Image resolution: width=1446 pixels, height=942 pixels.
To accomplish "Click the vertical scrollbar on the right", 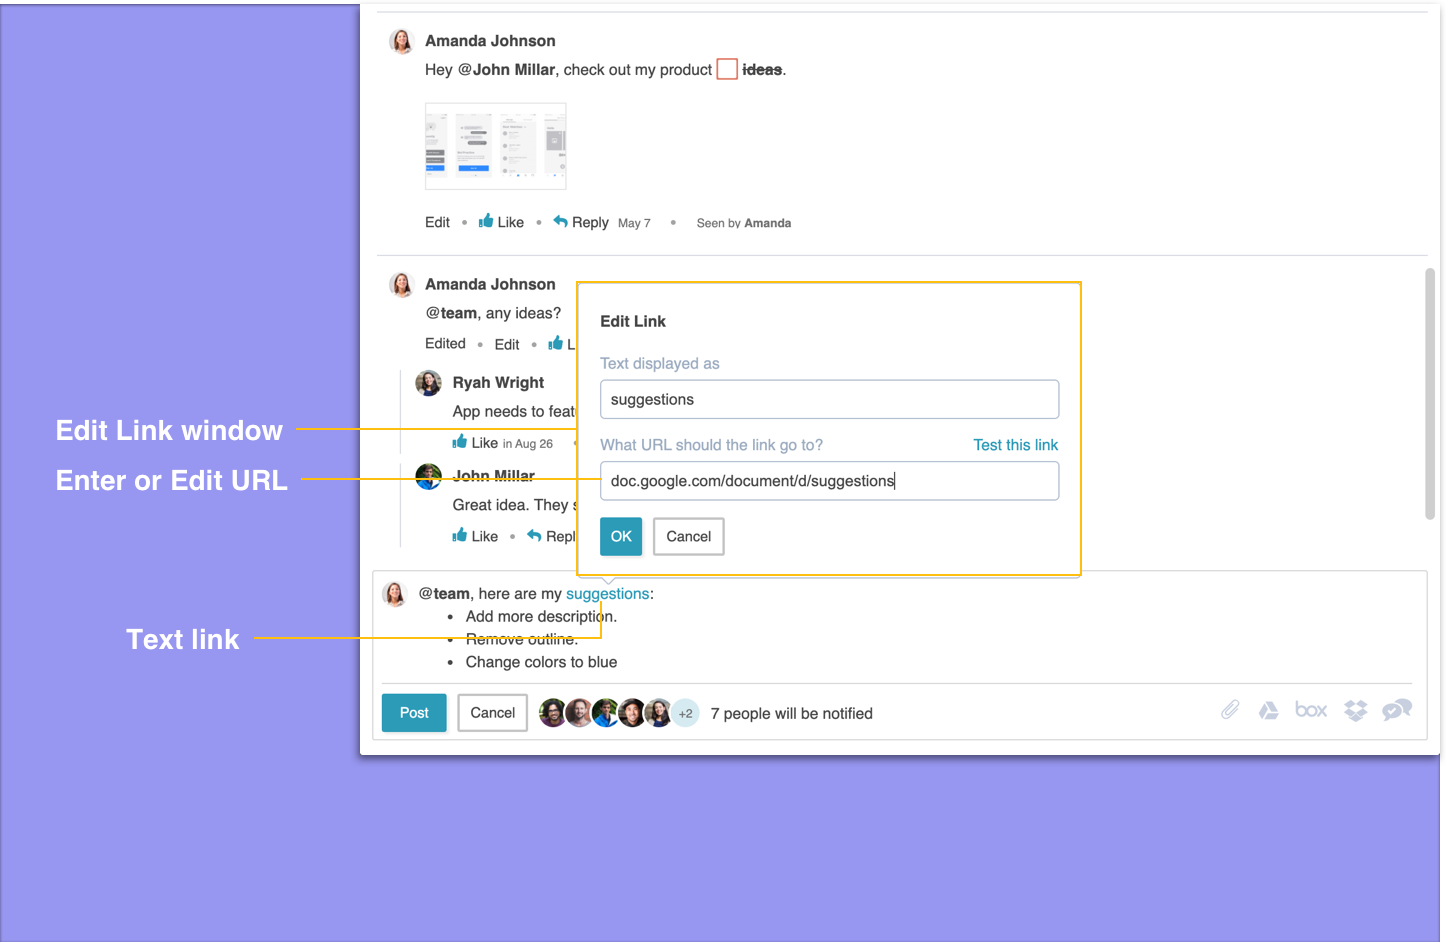I will [1430, 394].
